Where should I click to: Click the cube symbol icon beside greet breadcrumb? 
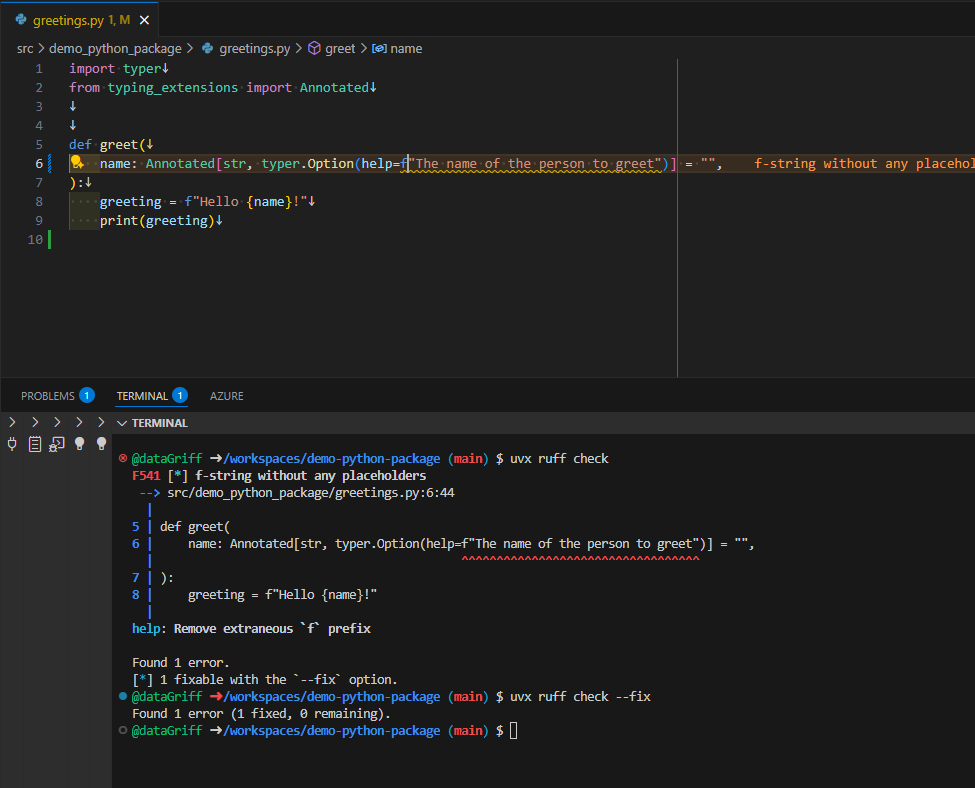pyautogui.click(x=315, y=48)
